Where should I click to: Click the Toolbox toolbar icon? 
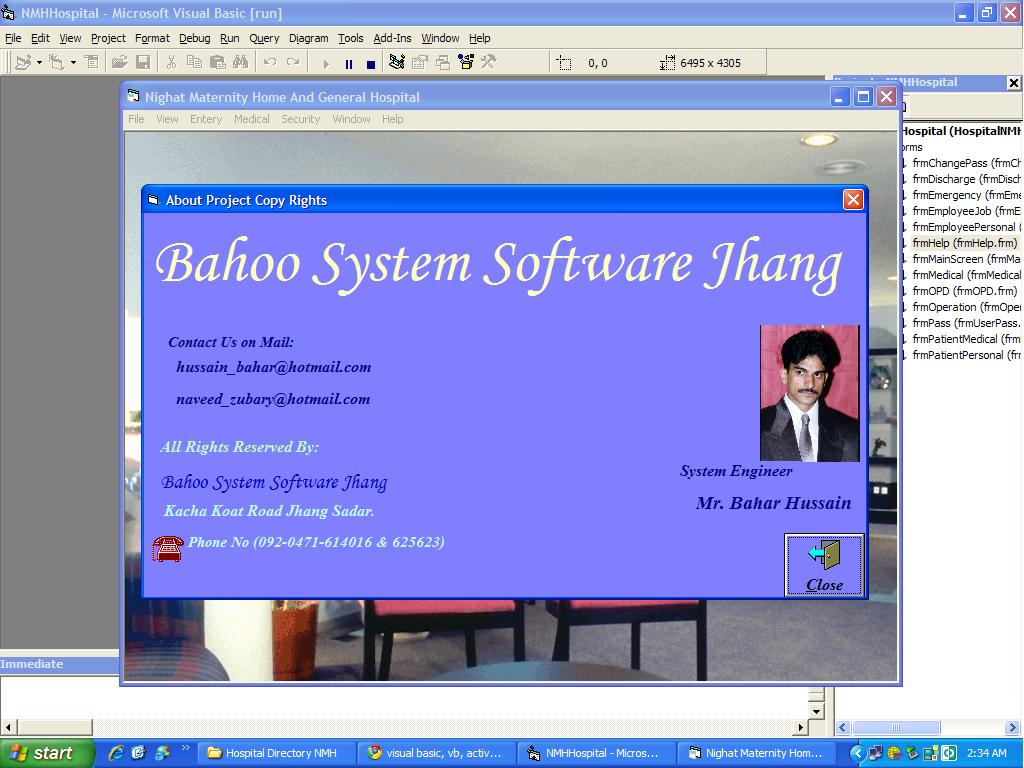coord(489,62)
